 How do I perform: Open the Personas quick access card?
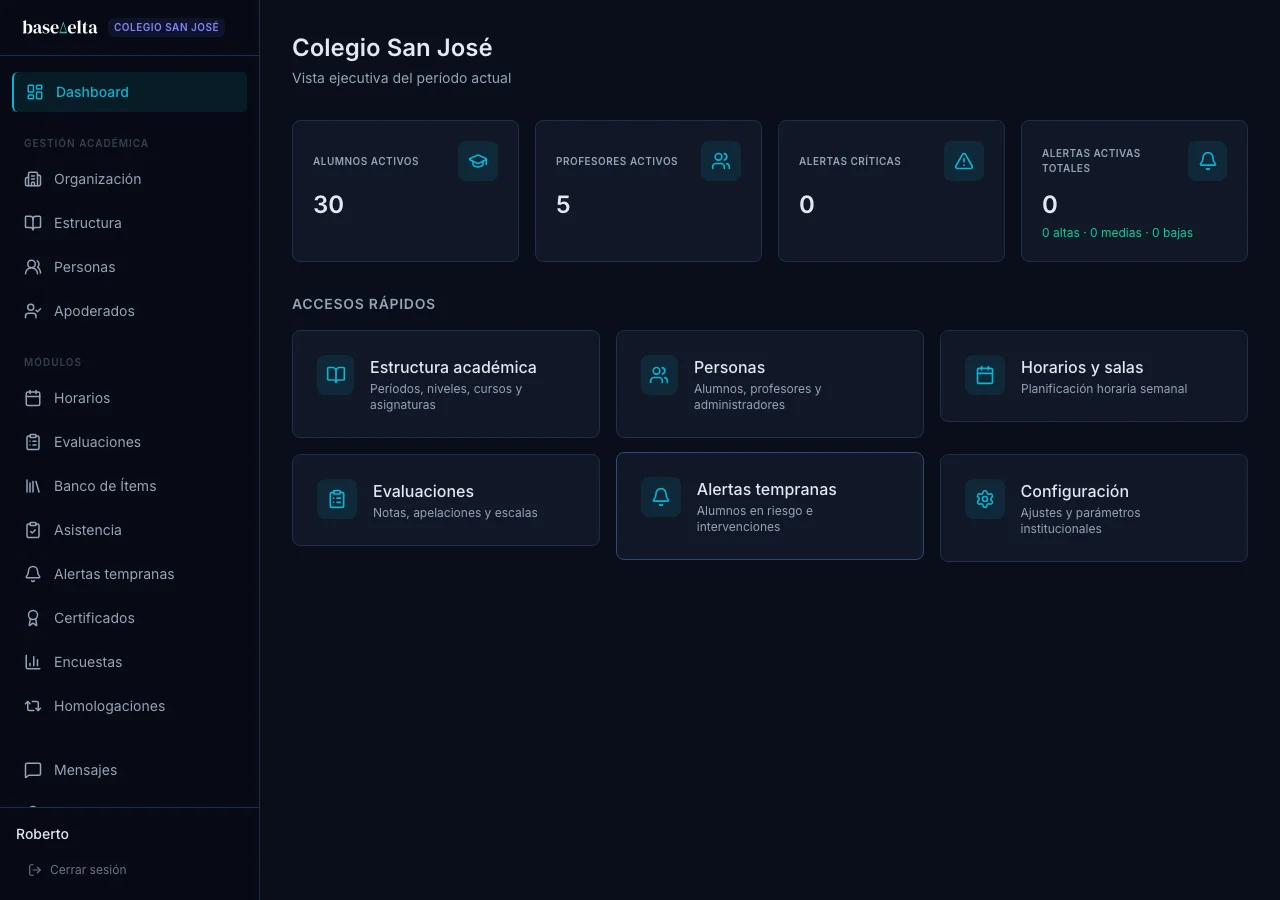770,384
